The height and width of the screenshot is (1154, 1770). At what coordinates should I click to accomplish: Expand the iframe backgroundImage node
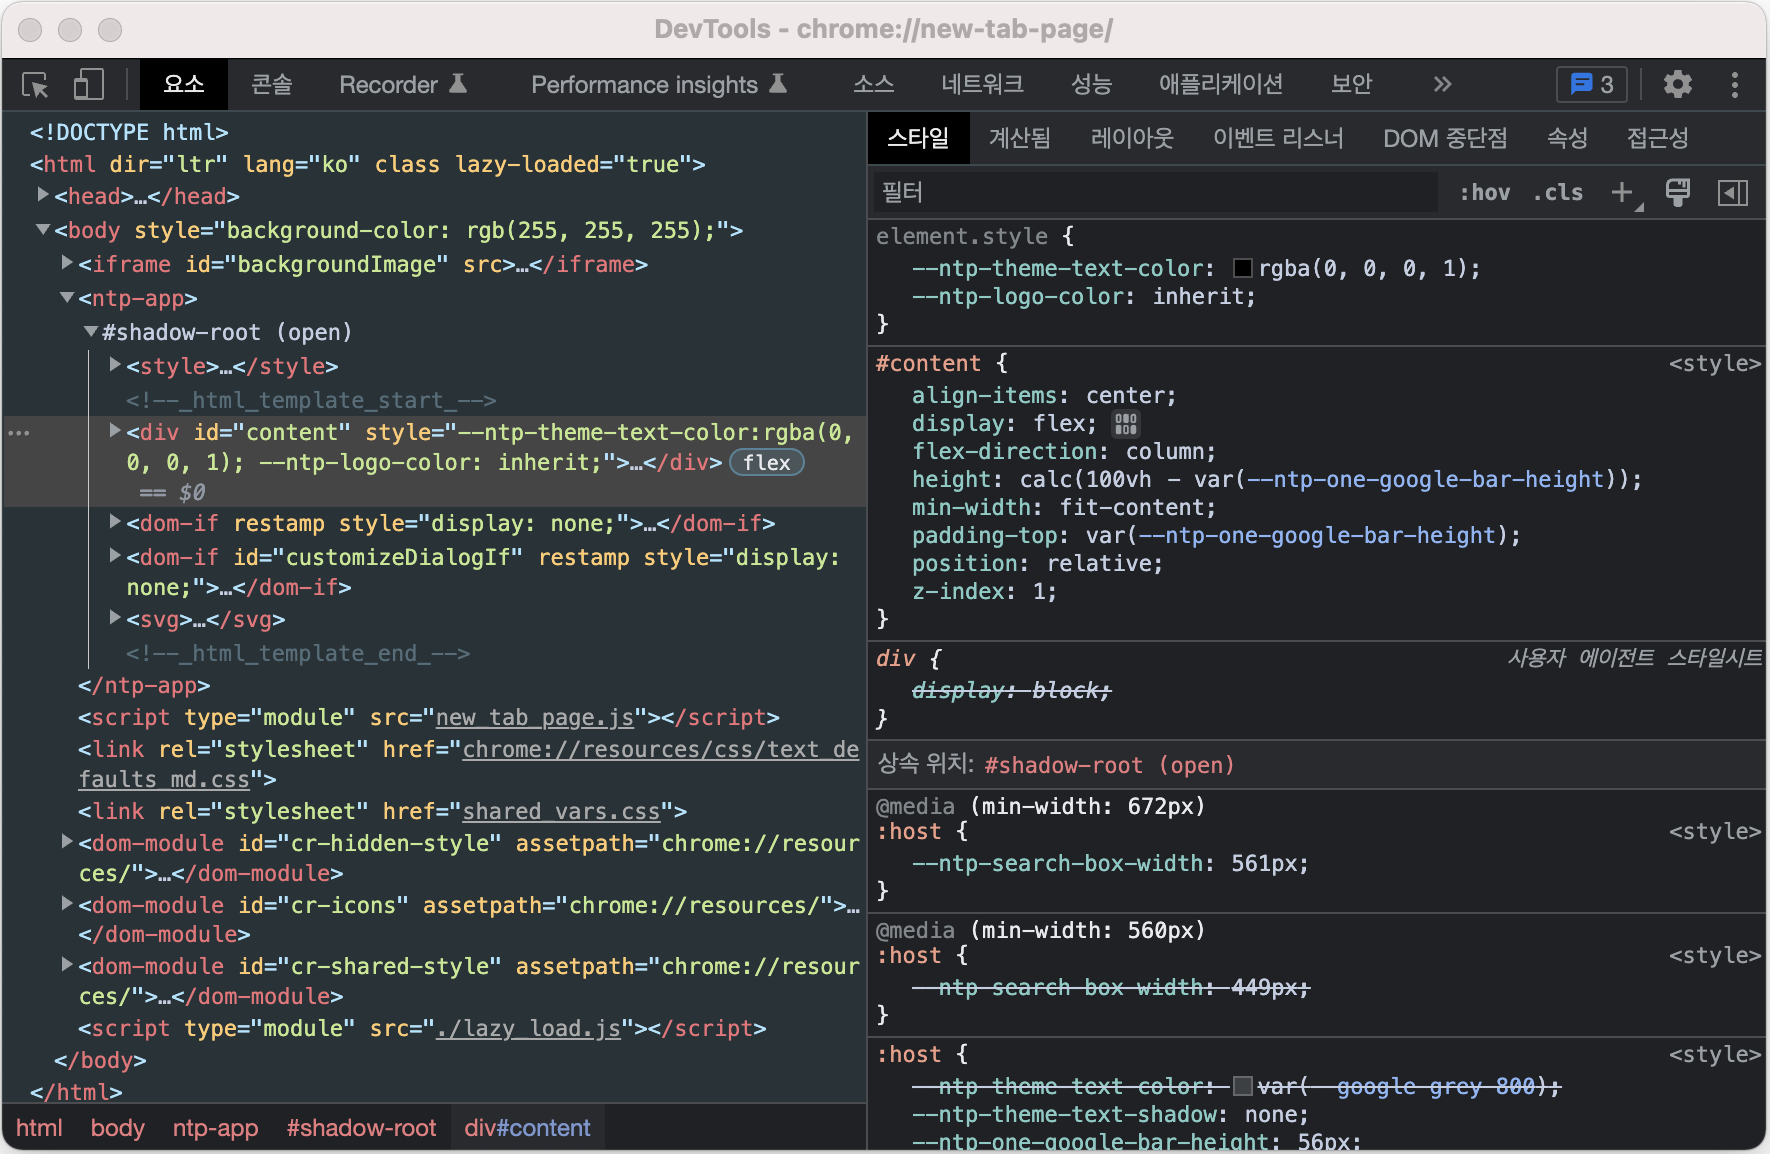(x=67, y=262)
